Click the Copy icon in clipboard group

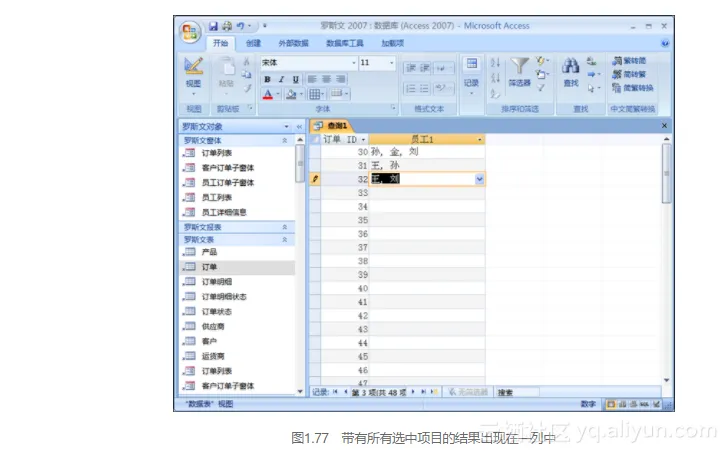[247, 74]
